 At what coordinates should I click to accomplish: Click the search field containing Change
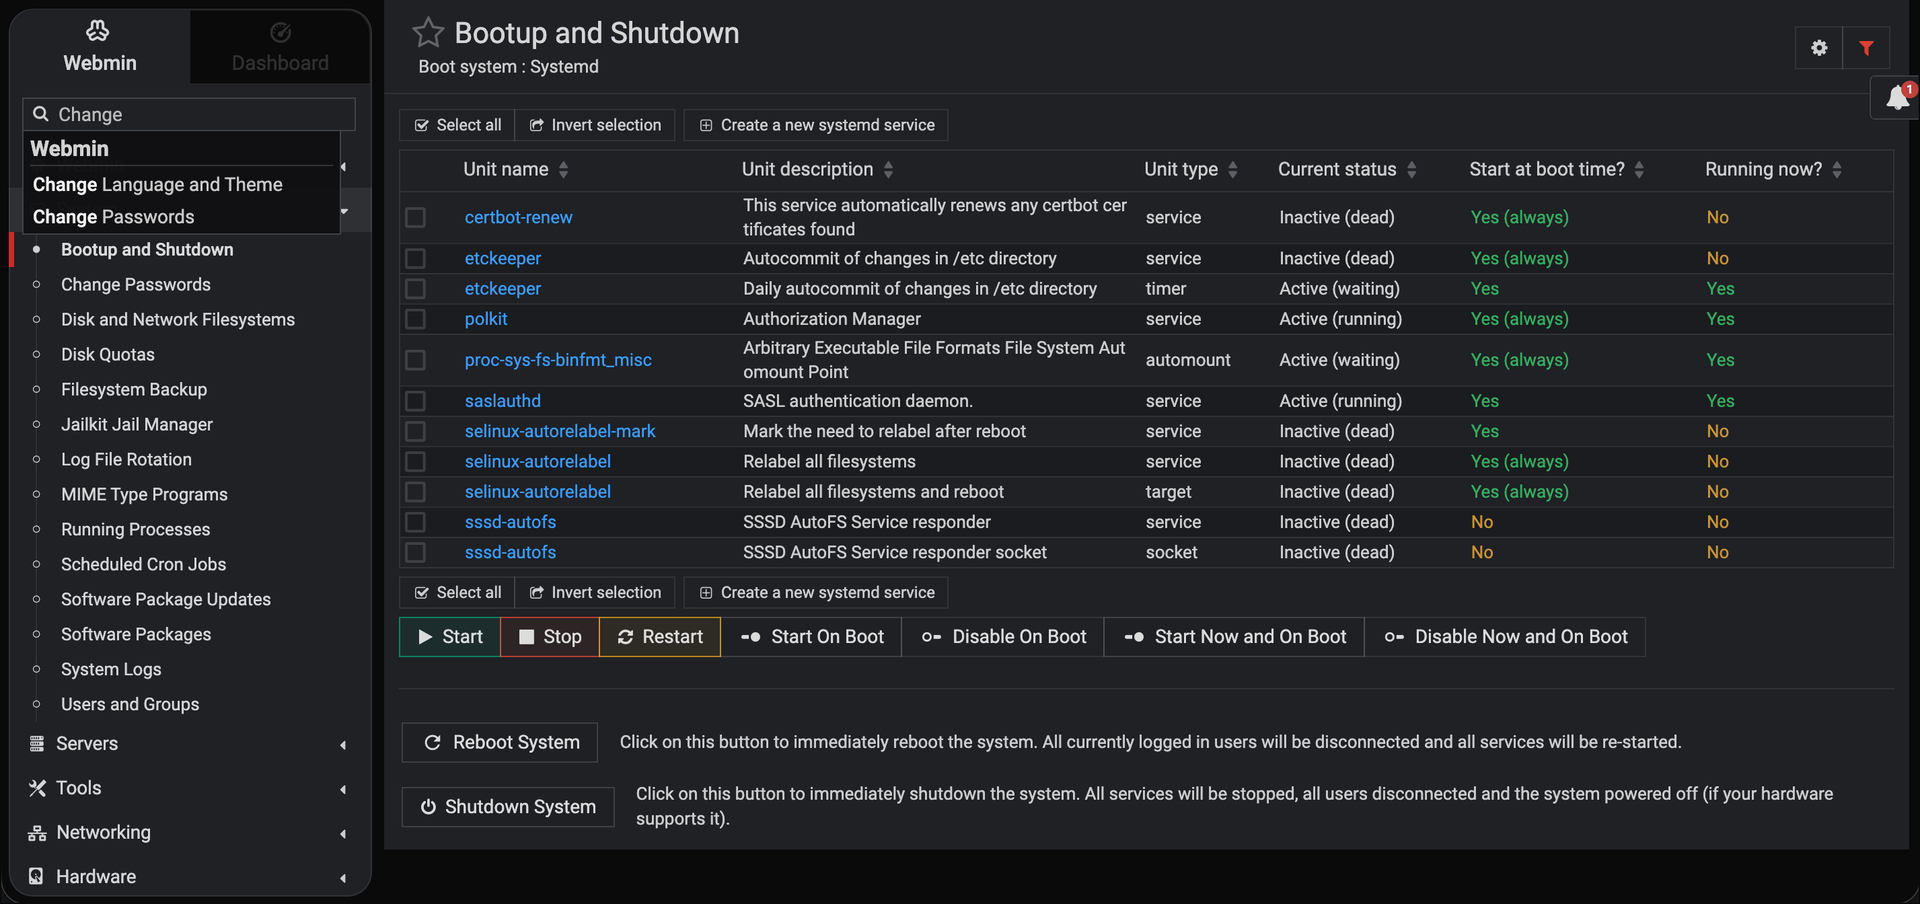(x=189, y=114)
